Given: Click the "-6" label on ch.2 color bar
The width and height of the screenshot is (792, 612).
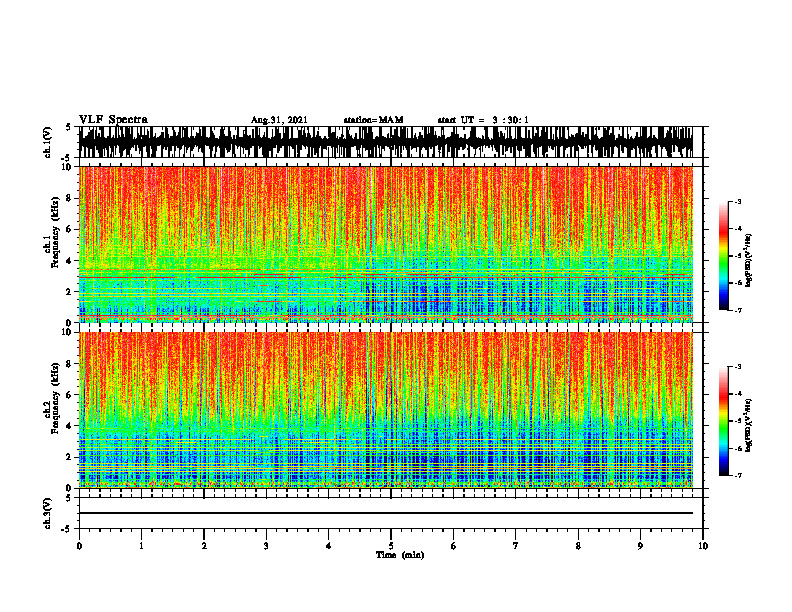Looking at the screenshot, I should coord(738,448).
